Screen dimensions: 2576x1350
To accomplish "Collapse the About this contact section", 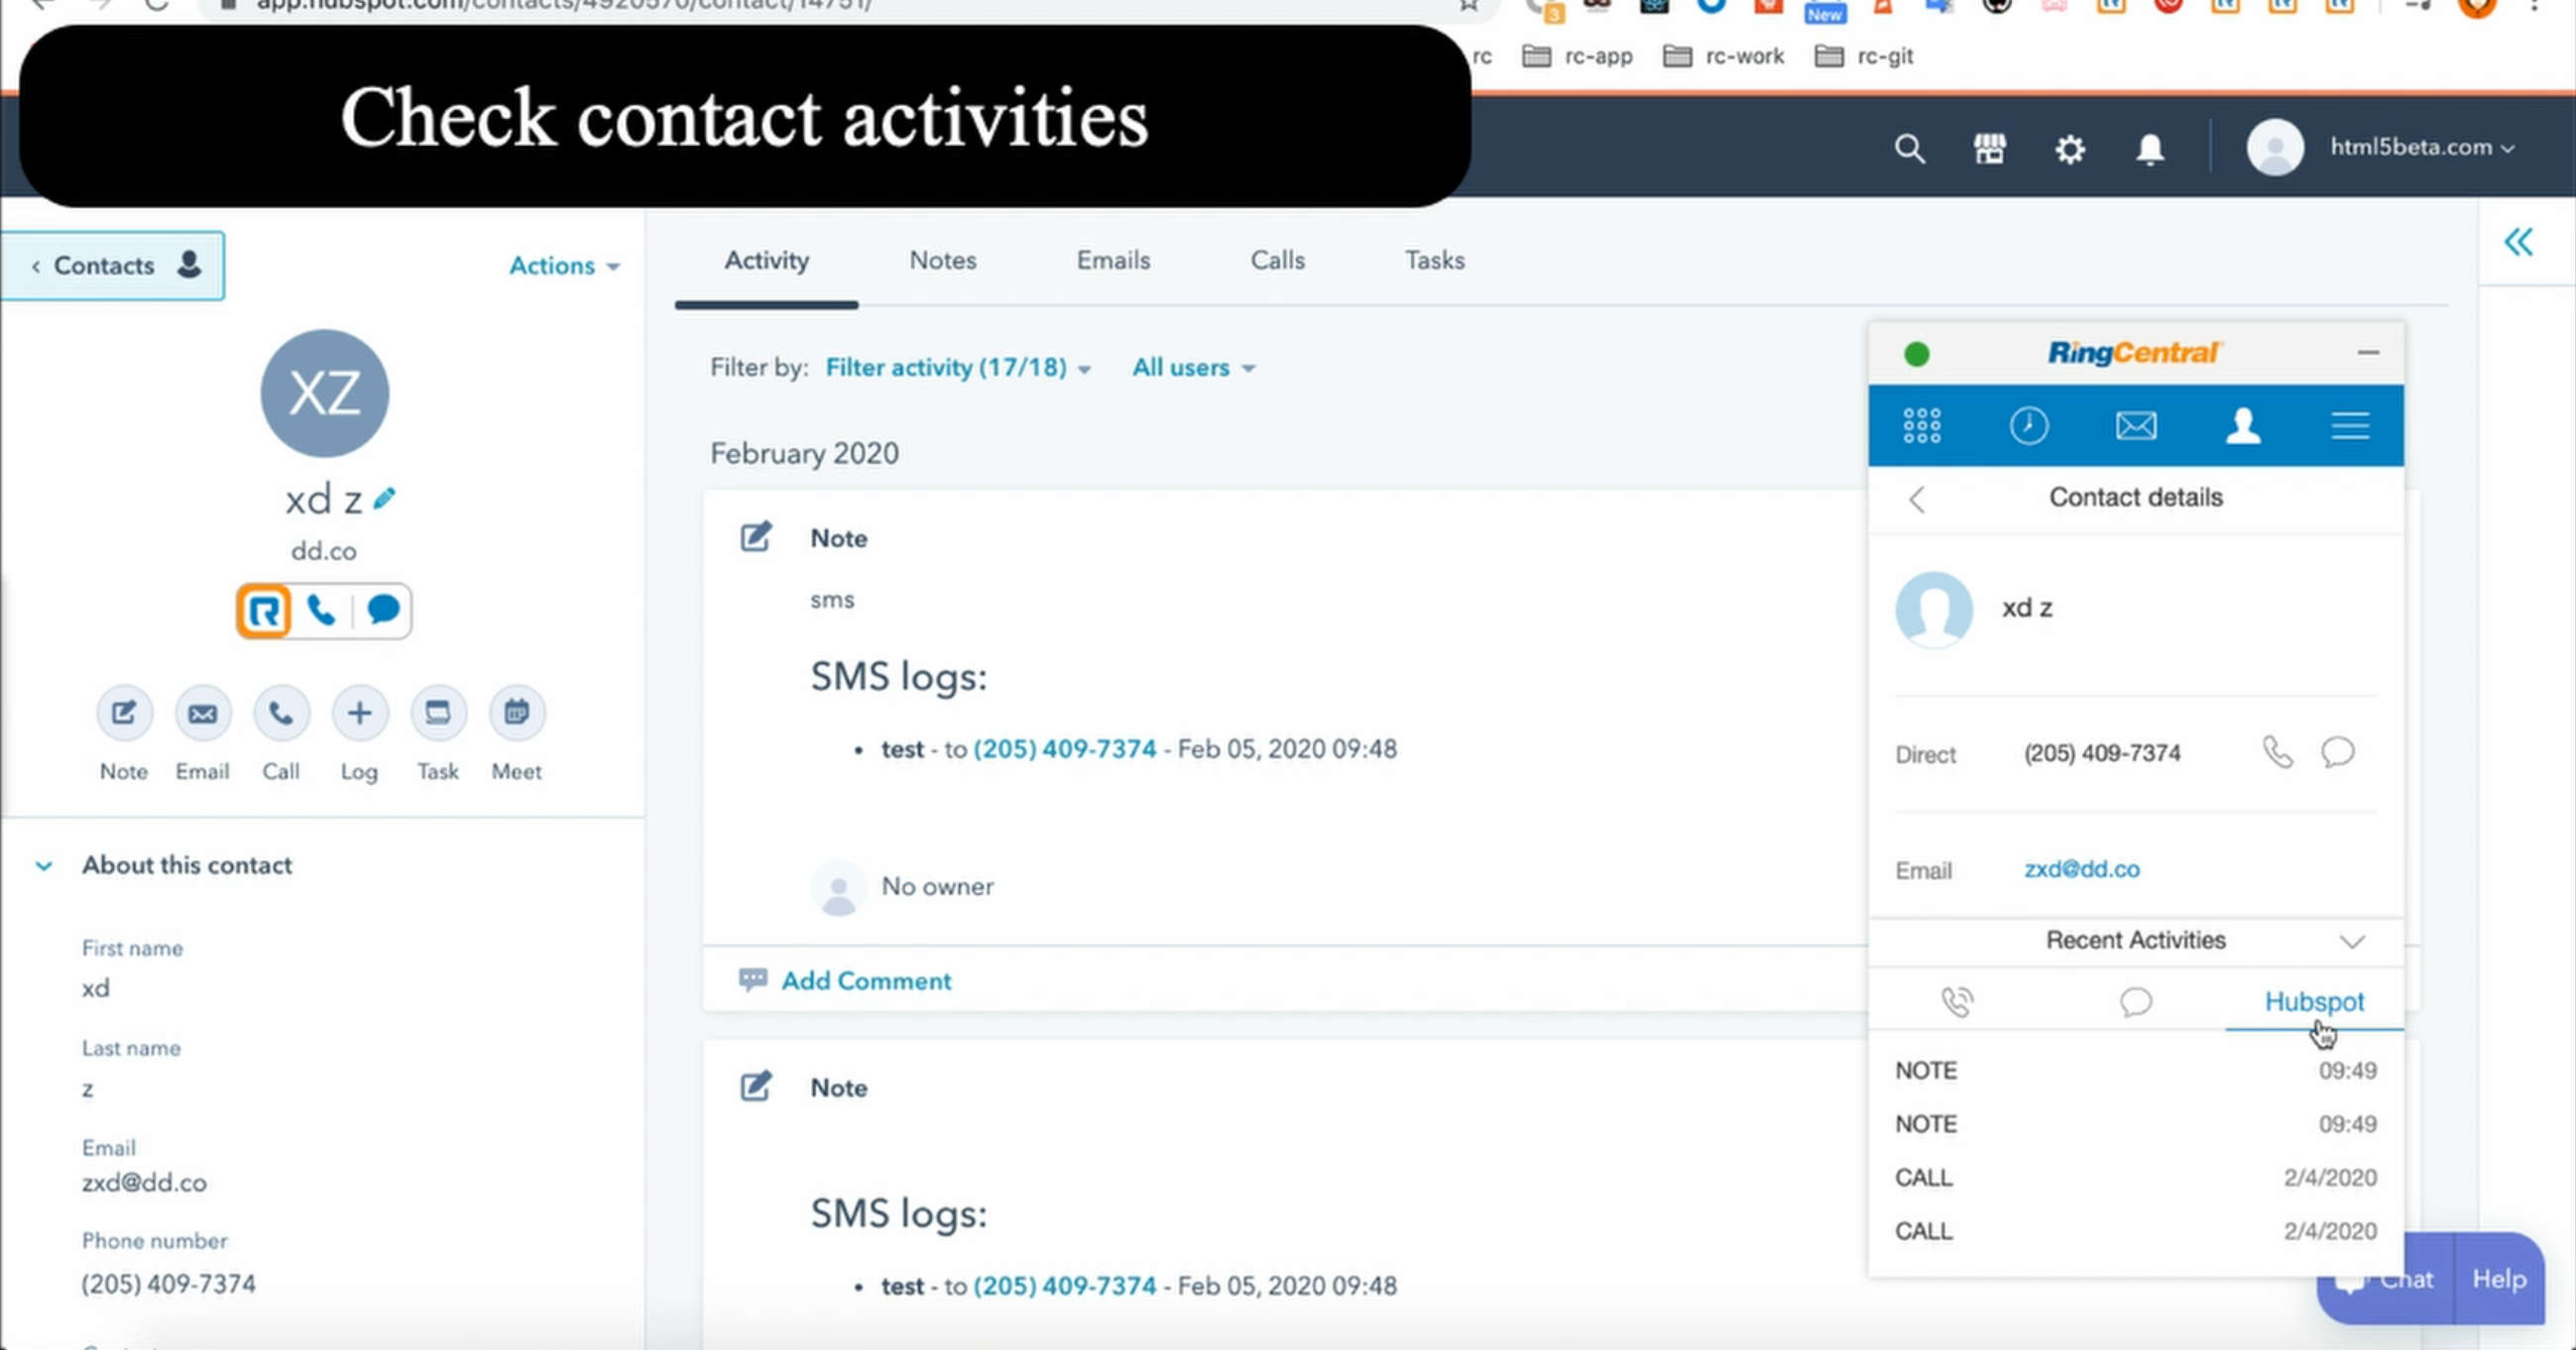I will click(x=44, y=866).
